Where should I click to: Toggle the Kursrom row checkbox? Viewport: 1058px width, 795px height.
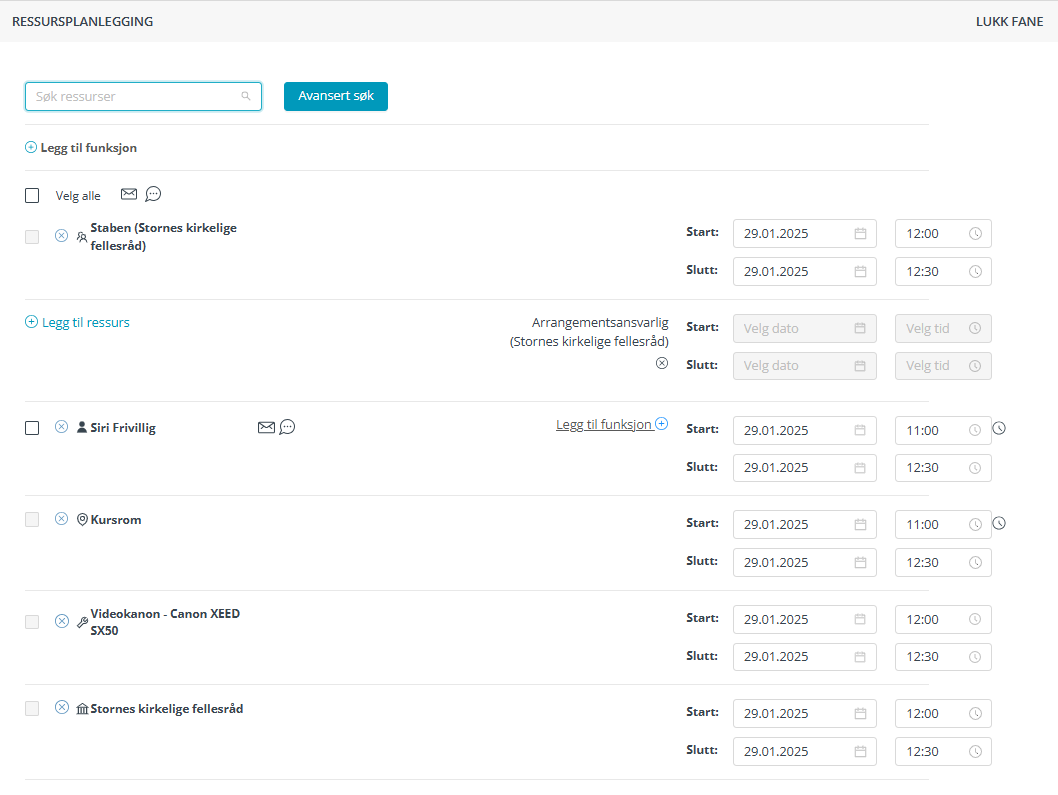click(32, 520)
